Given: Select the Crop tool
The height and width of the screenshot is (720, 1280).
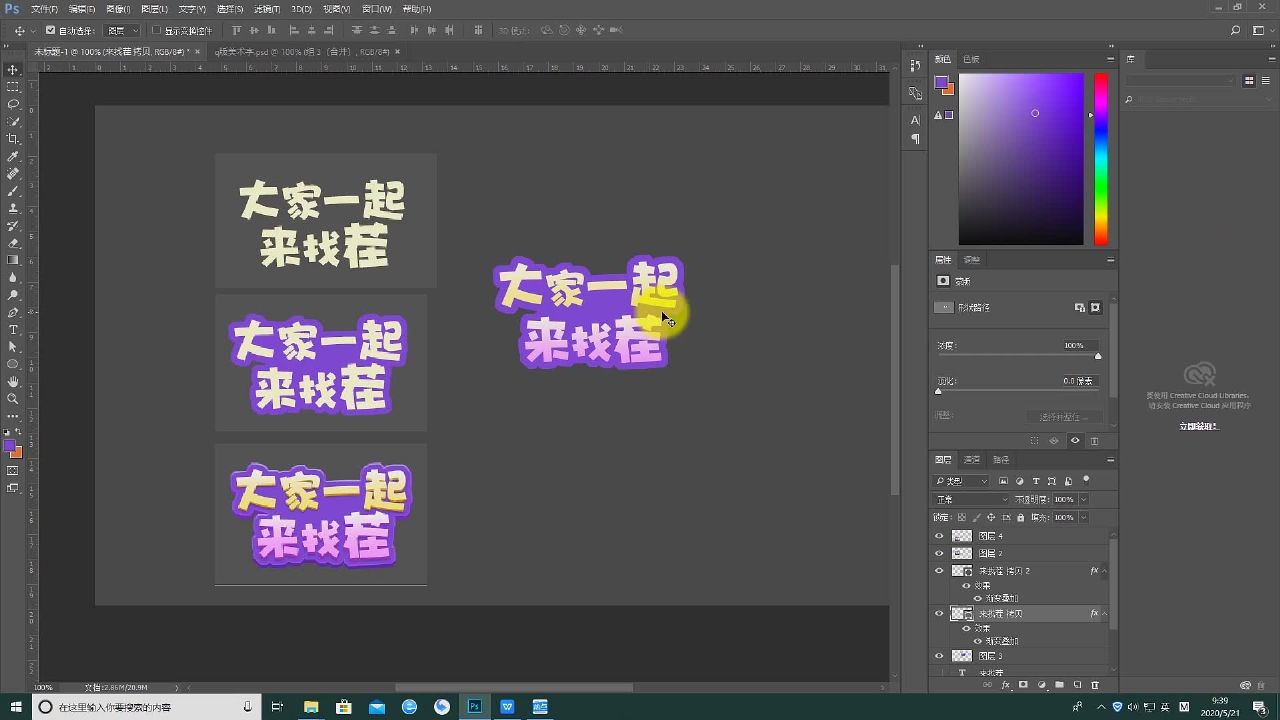Looking at the screenshot, I should (x=13, y=139).
